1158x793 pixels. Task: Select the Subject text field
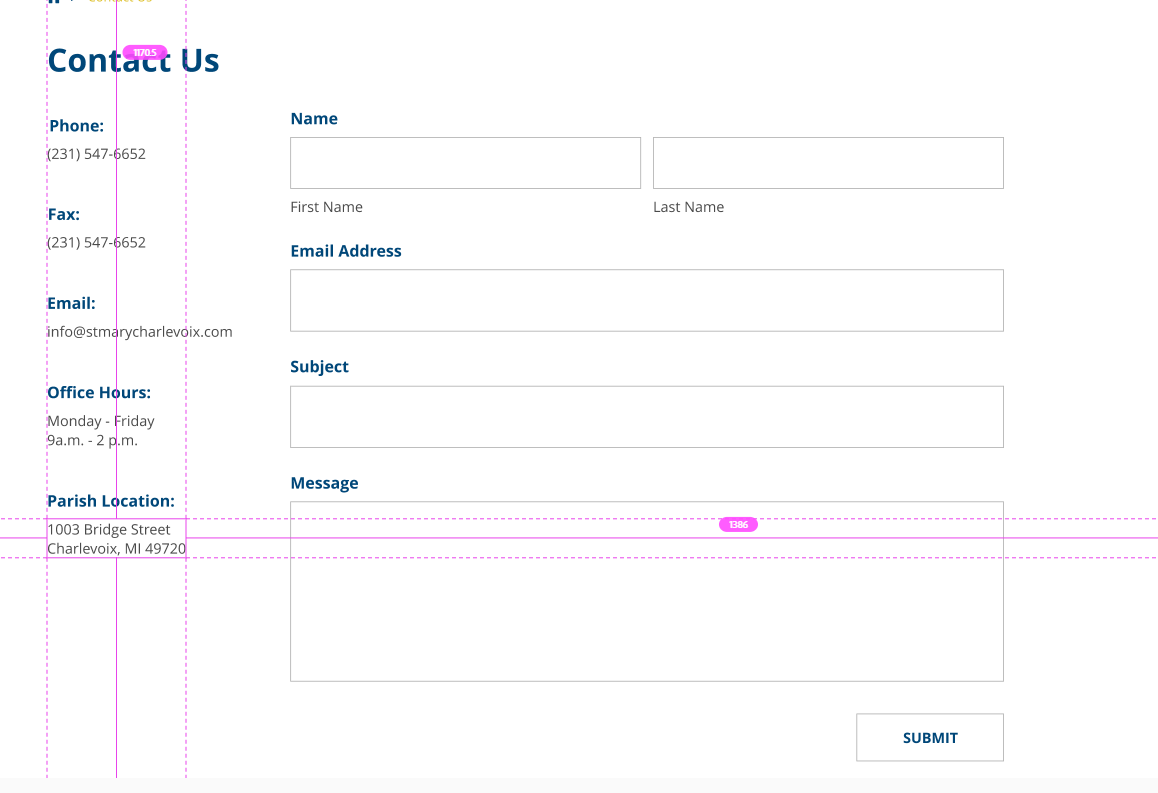tap(646, 417)
